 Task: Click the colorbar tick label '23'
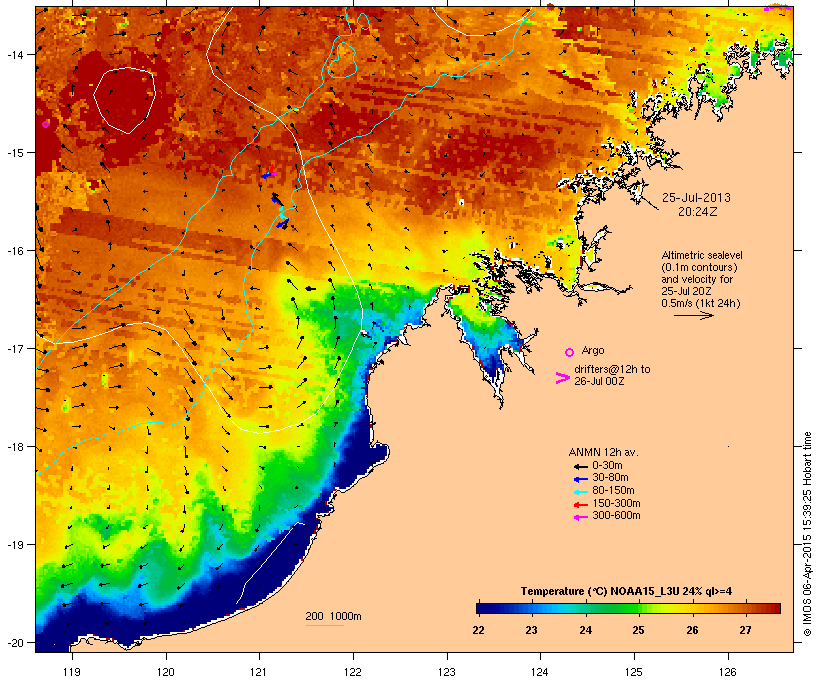531,630
